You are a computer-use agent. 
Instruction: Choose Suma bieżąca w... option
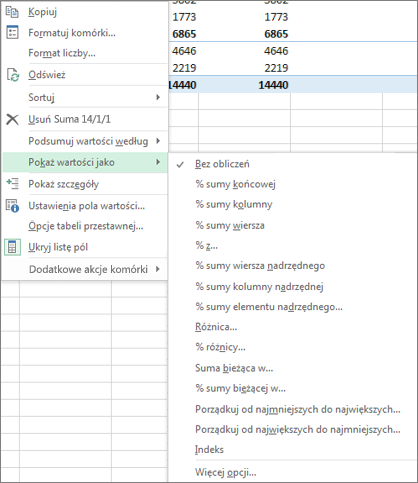[234, 368]
